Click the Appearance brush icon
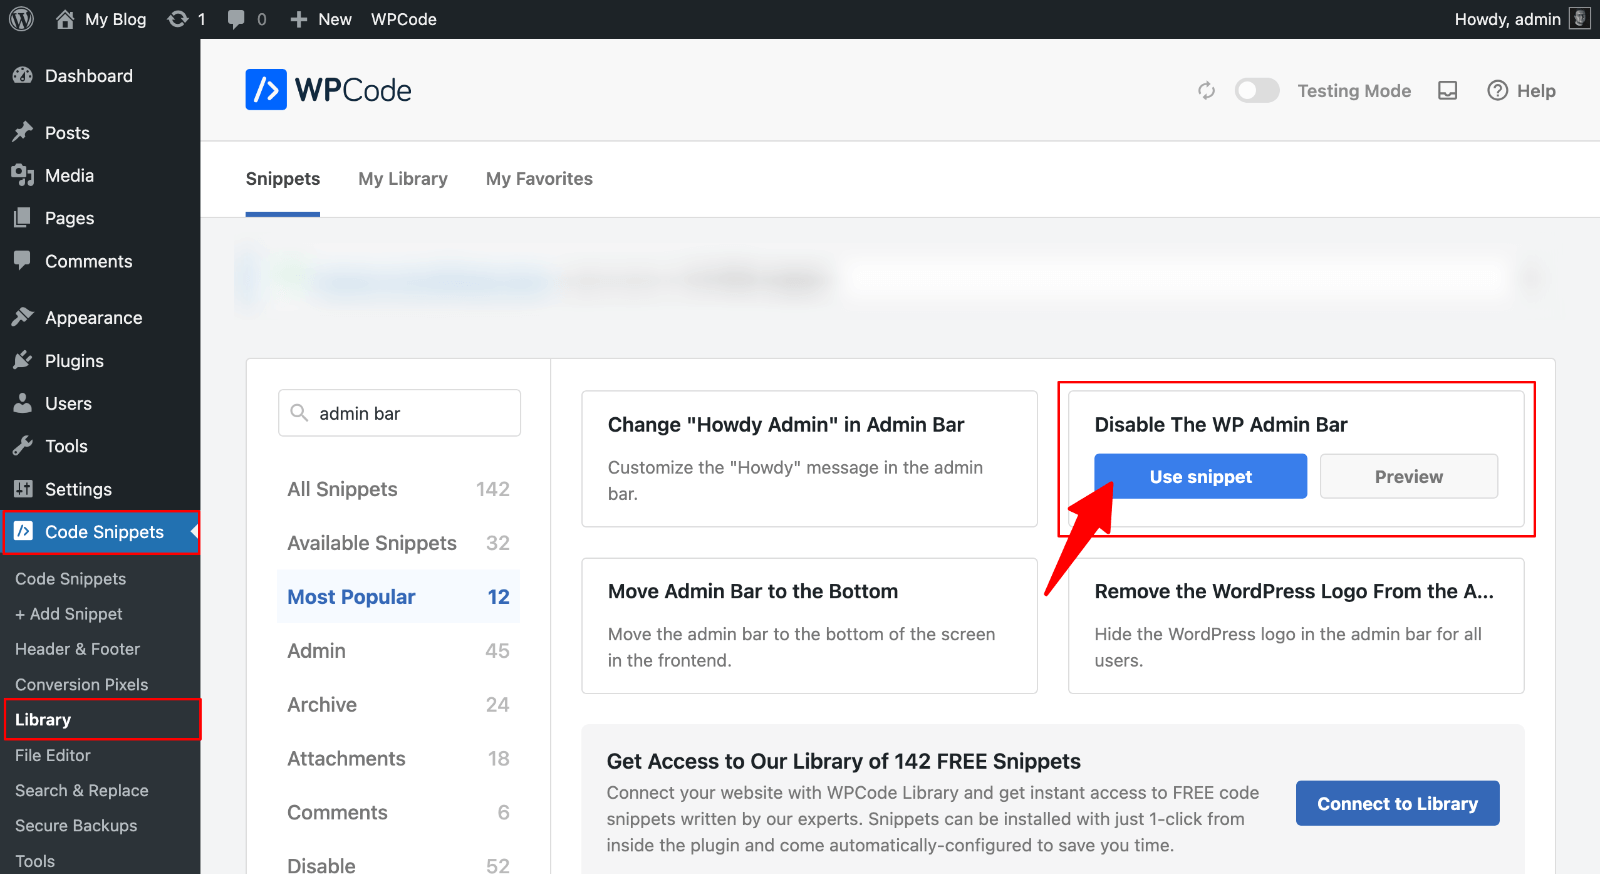This screenshot has width=1600, height=874. (x=22, y=317)
